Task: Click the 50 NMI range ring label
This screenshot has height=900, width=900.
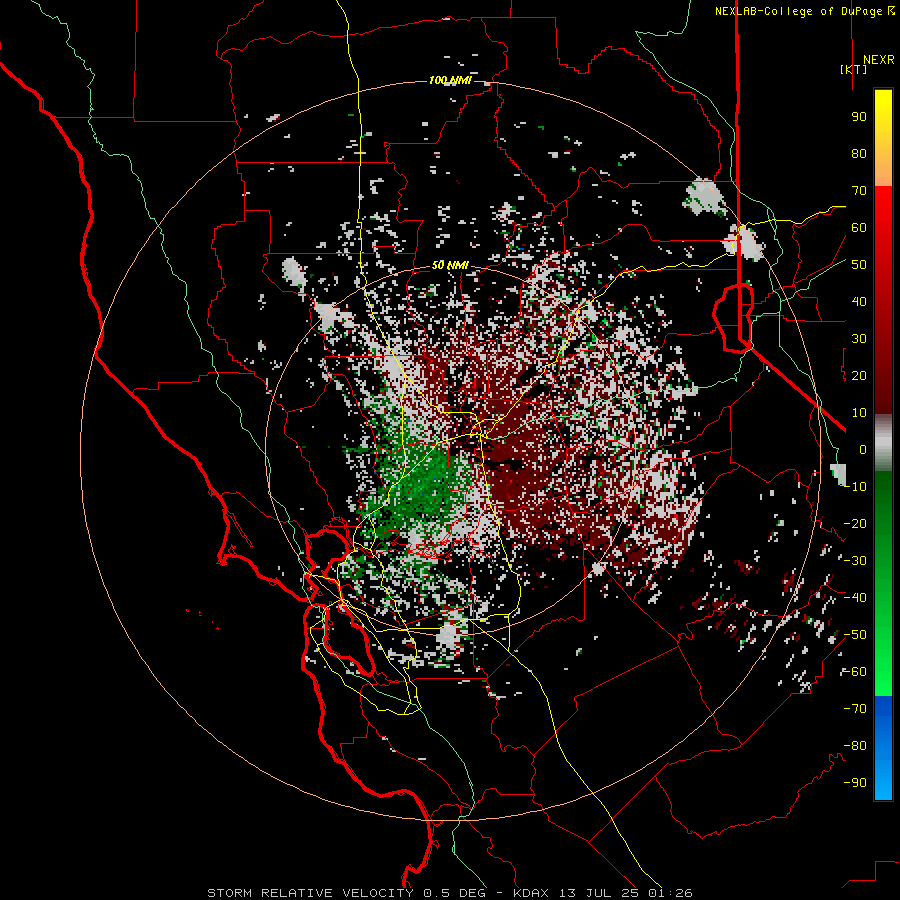Action: [x=450, y=265]
